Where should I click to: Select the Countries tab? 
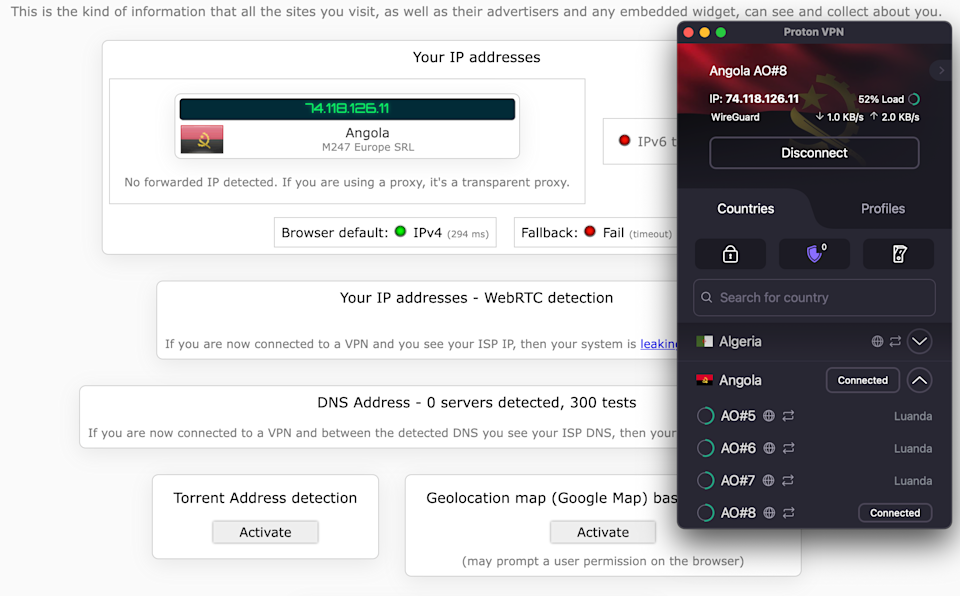tap(745, 208)
